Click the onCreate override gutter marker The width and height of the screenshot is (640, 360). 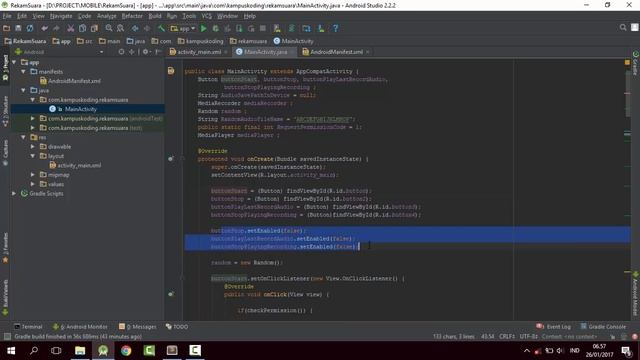[171, 158]
